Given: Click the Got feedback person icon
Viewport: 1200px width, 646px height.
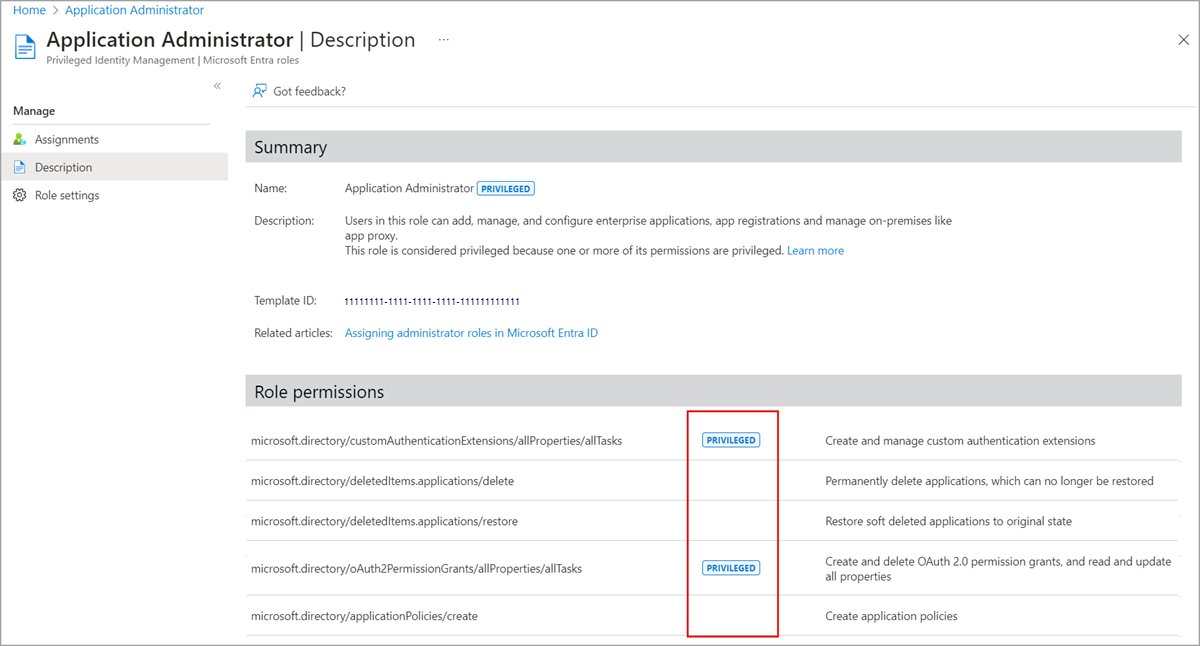Looking at the screenshot, I should (x=260, y=91).
